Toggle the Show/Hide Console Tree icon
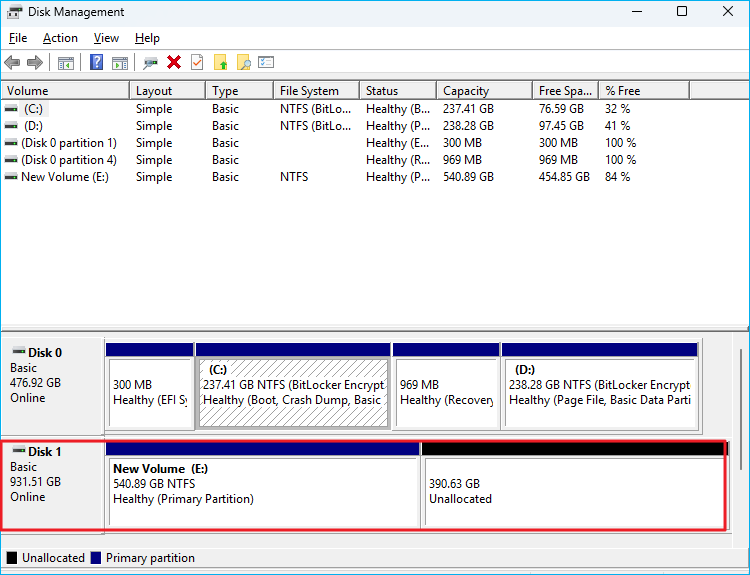The width and height of the screenshot is (750, 575). 66,63
